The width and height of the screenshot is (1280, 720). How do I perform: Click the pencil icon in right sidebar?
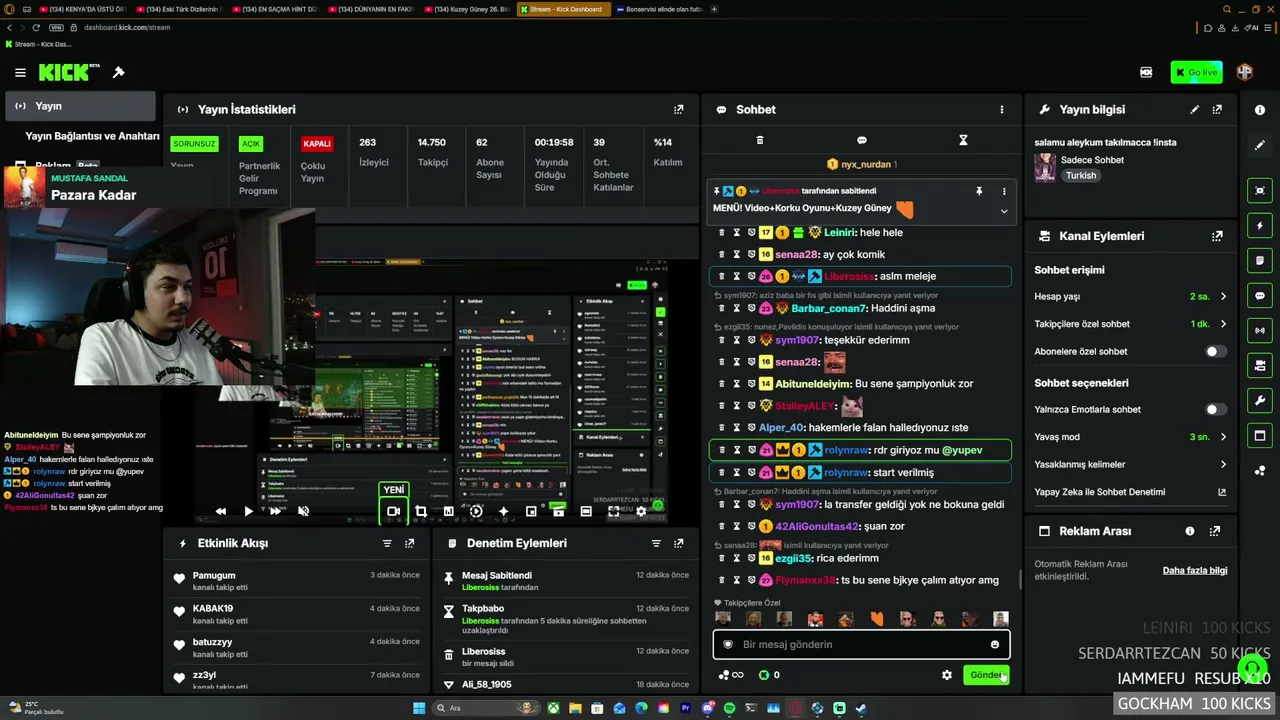(x=1260, y=145)
